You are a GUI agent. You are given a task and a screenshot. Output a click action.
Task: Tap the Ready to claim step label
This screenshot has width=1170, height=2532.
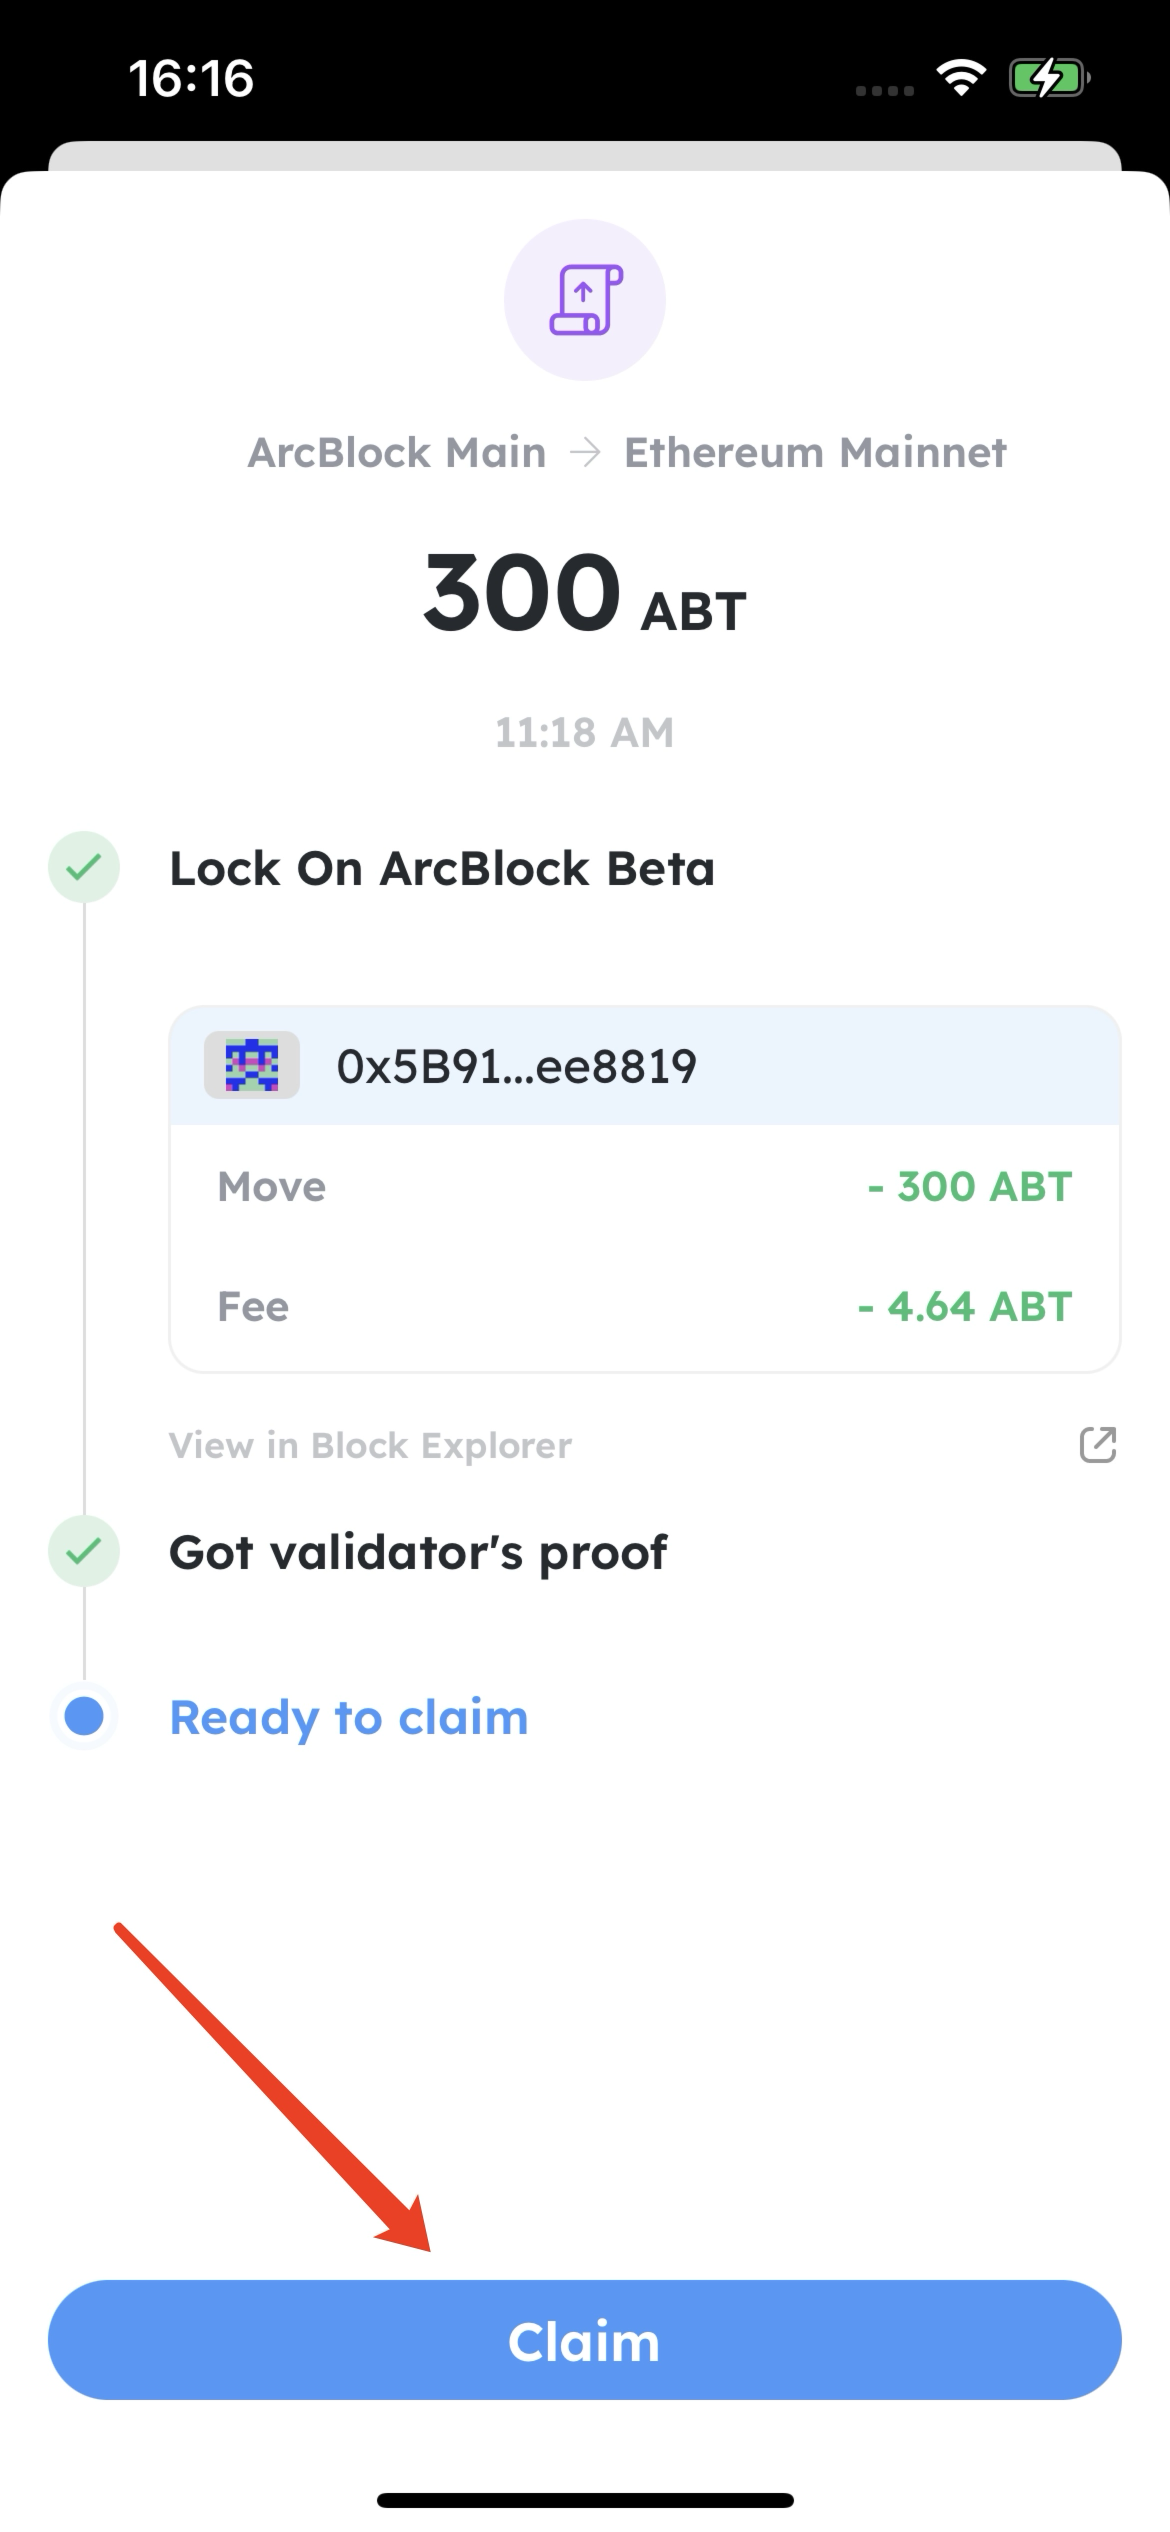point(349,1717)
